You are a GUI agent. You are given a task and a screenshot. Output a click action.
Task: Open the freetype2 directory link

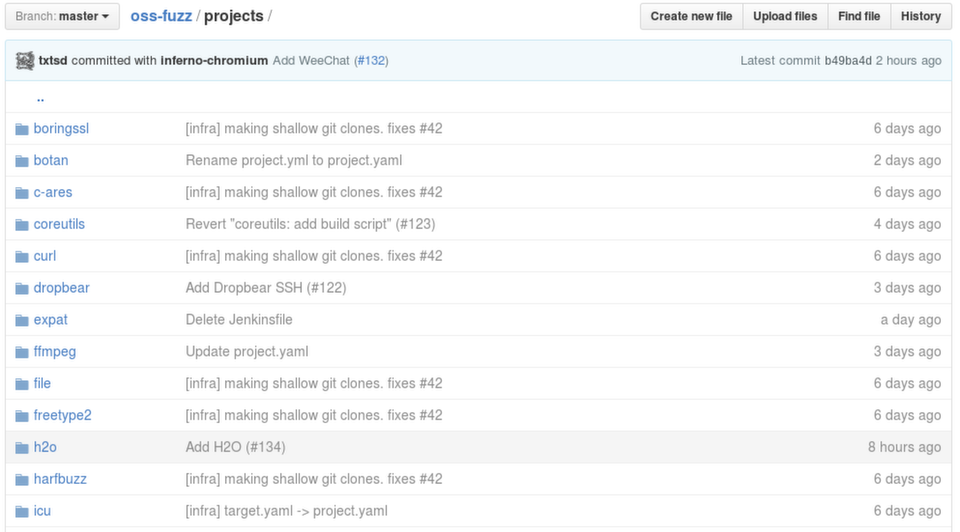pos(62,415)
